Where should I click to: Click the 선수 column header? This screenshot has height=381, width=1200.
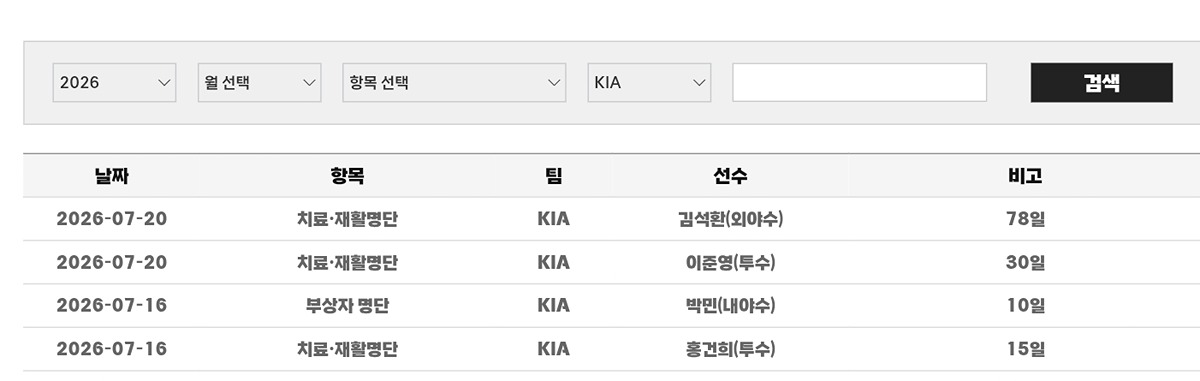[730, 176]
